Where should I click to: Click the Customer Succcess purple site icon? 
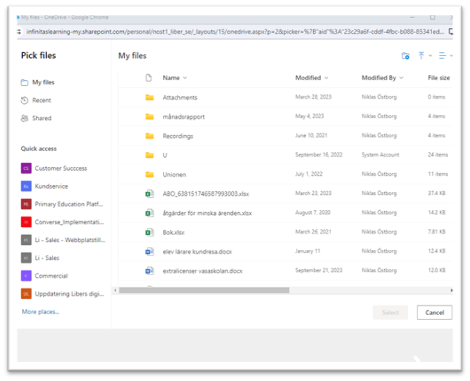pos(26,168)
